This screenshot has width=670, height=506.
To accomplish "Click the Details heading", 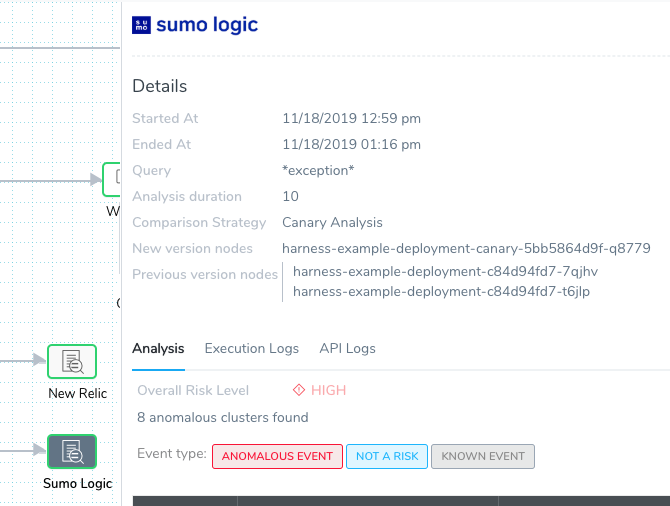I will pyautogui.click(x=159, y=86).
